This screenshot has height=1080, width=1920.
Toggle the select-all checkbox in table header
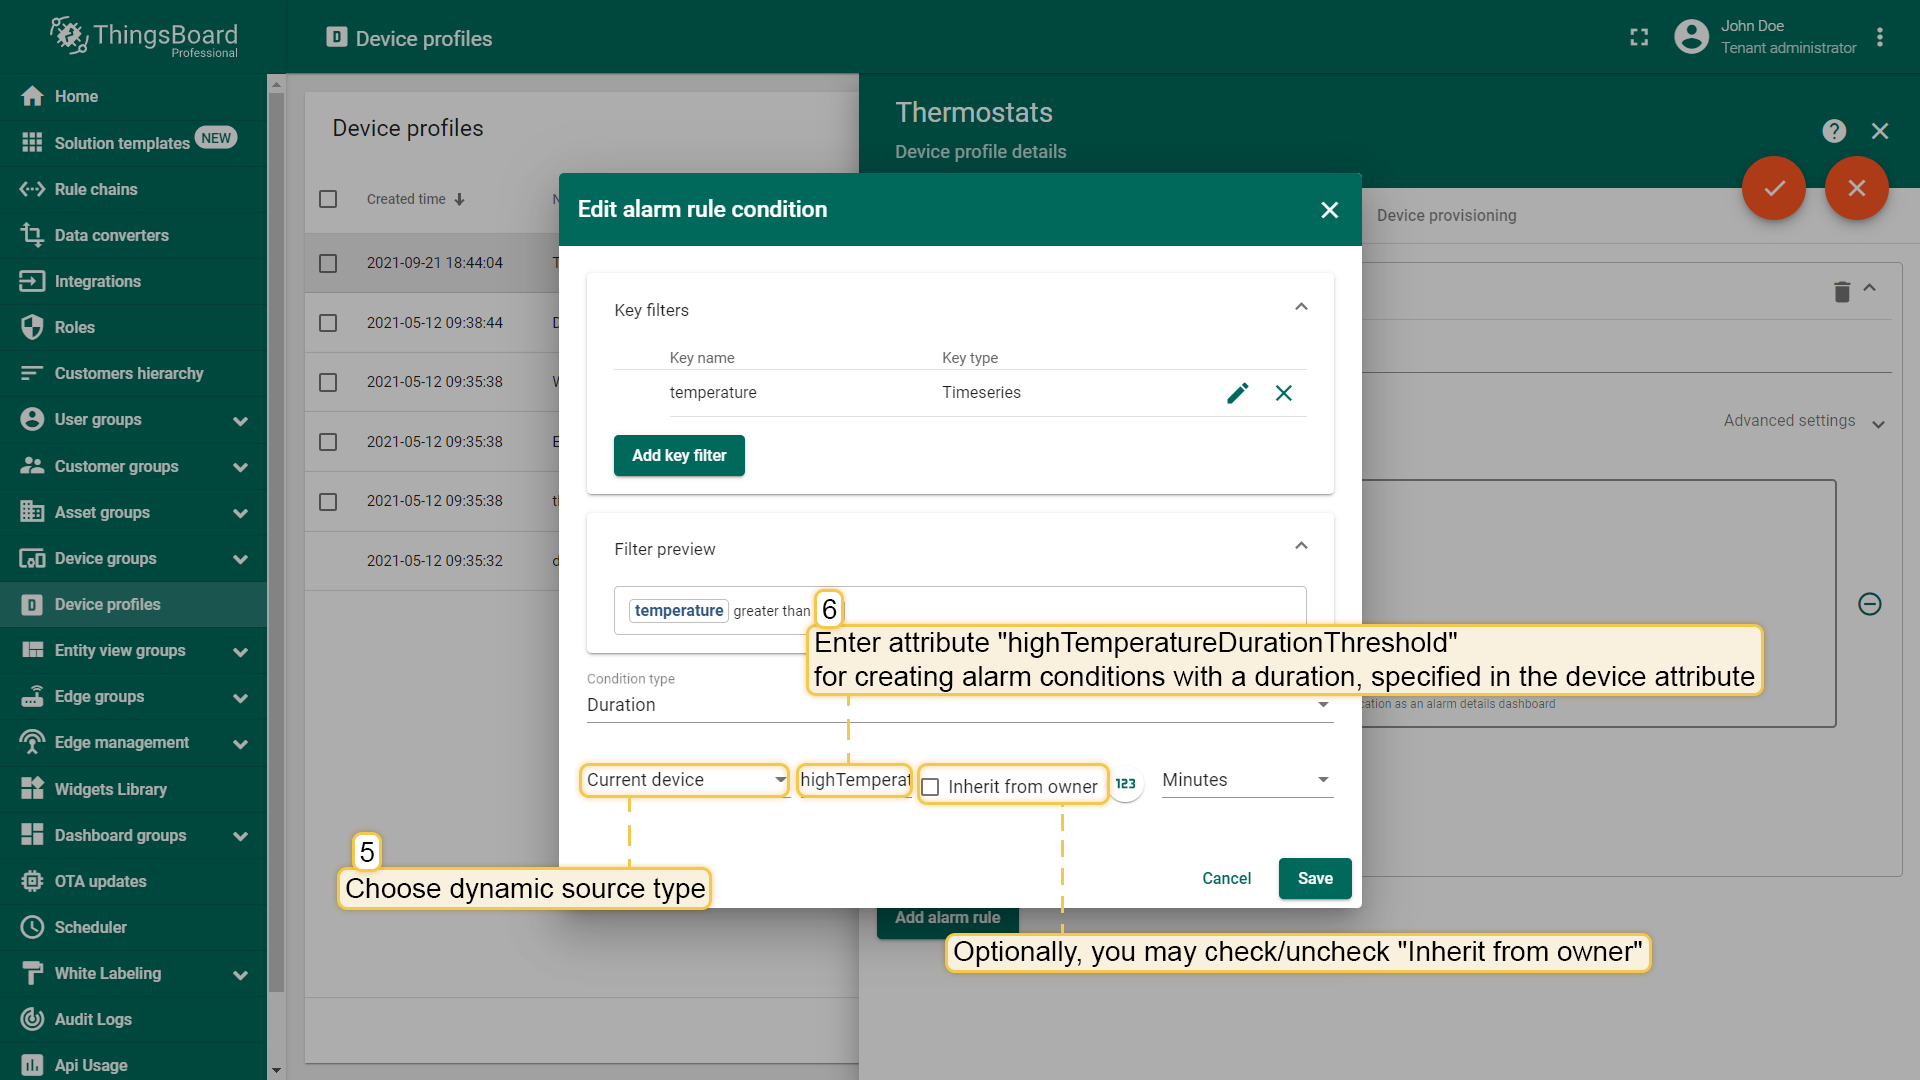click(x=328, y=199)
